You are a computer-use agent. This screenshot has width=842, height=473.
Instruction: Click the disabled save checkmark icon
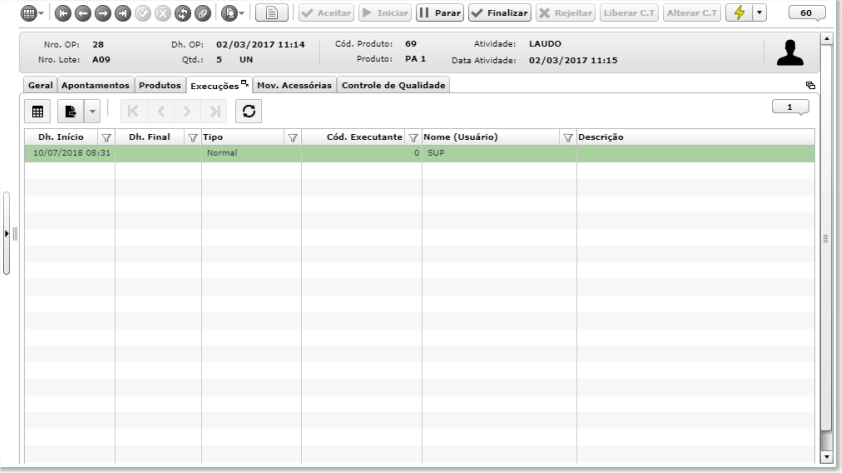143,13
